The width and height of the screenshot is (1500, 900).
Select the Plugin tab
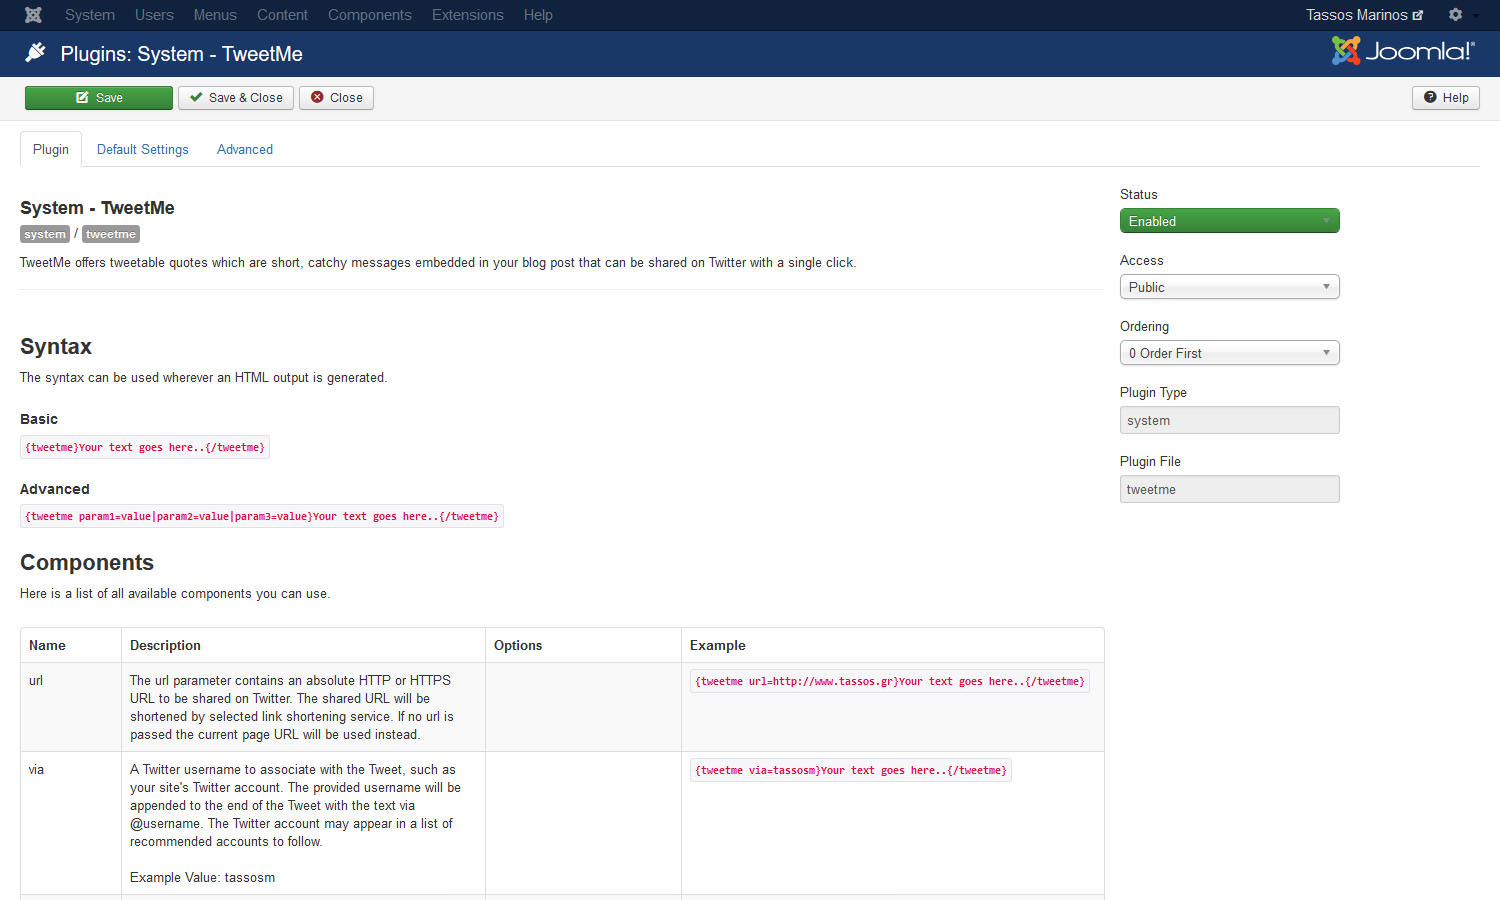[51, 150]
